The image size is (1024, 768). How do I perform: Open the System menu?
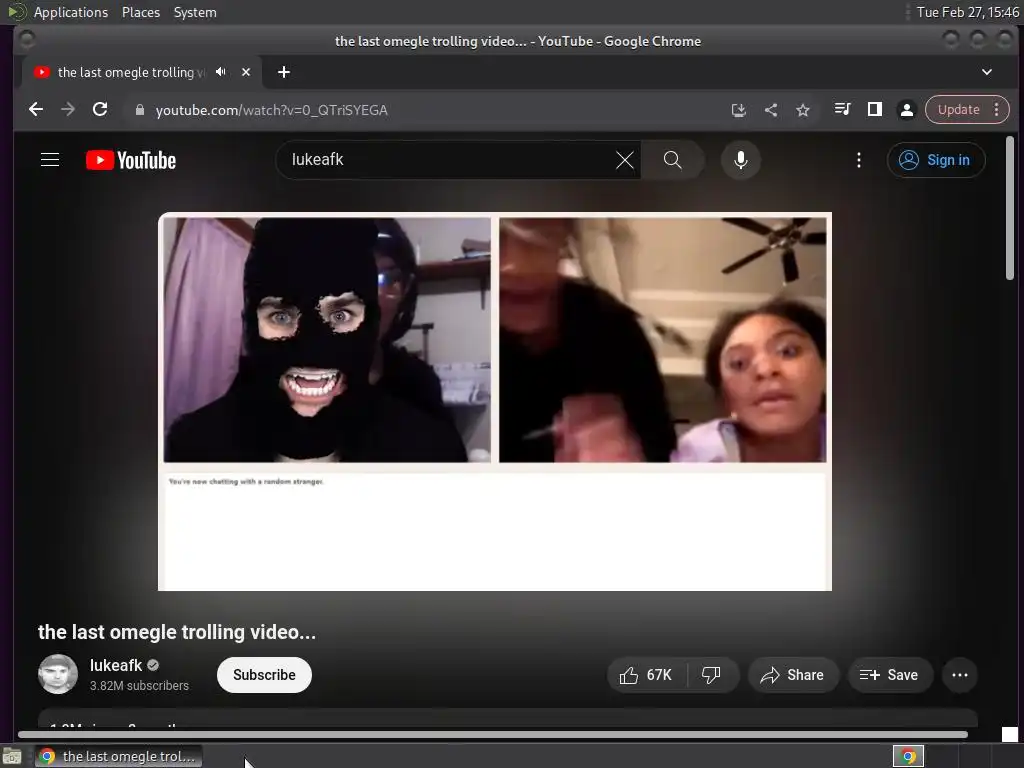coord(195,12)
